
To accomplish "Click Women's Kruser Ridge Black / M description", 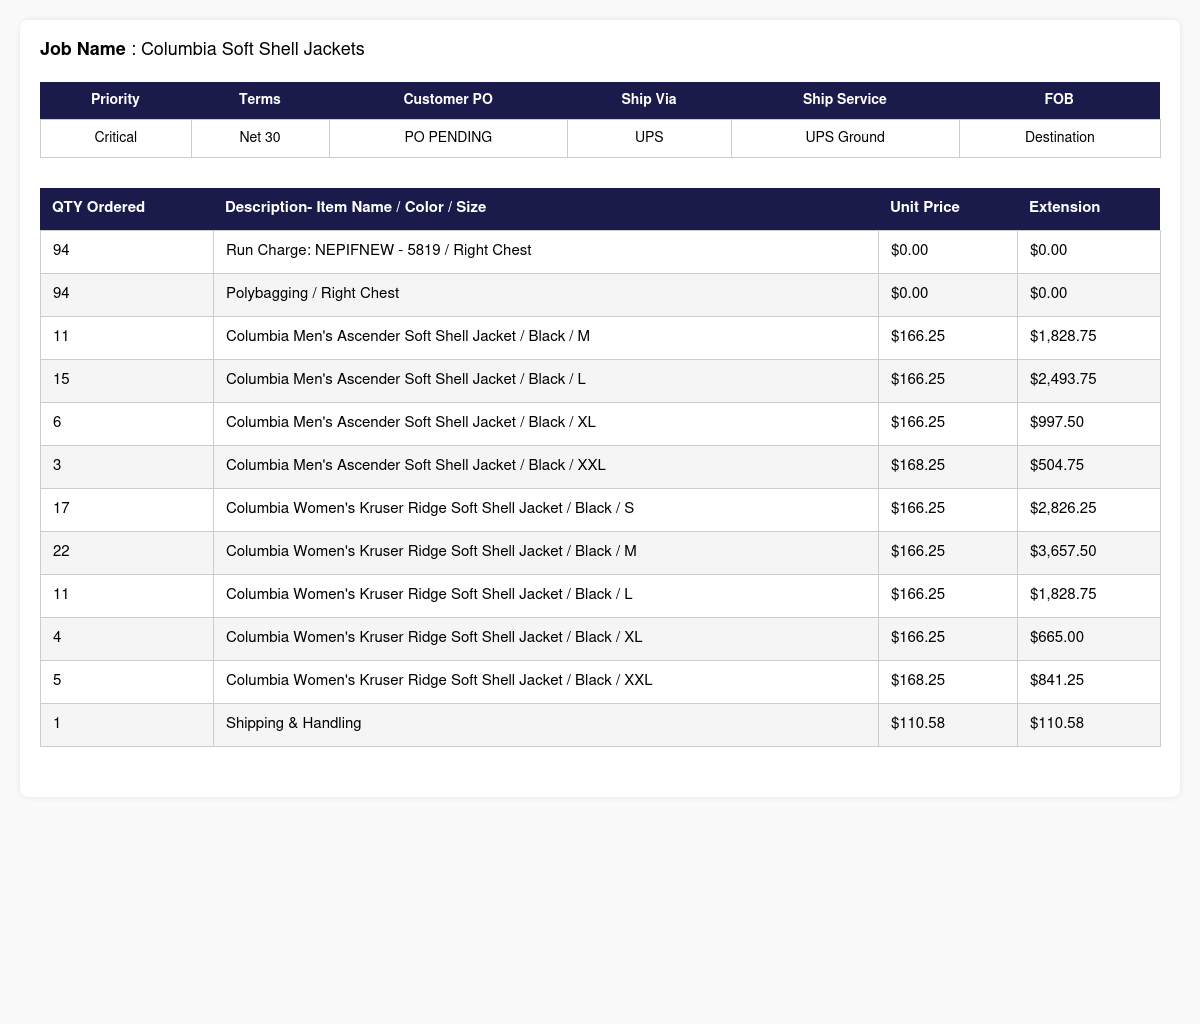I will [545, 551].
